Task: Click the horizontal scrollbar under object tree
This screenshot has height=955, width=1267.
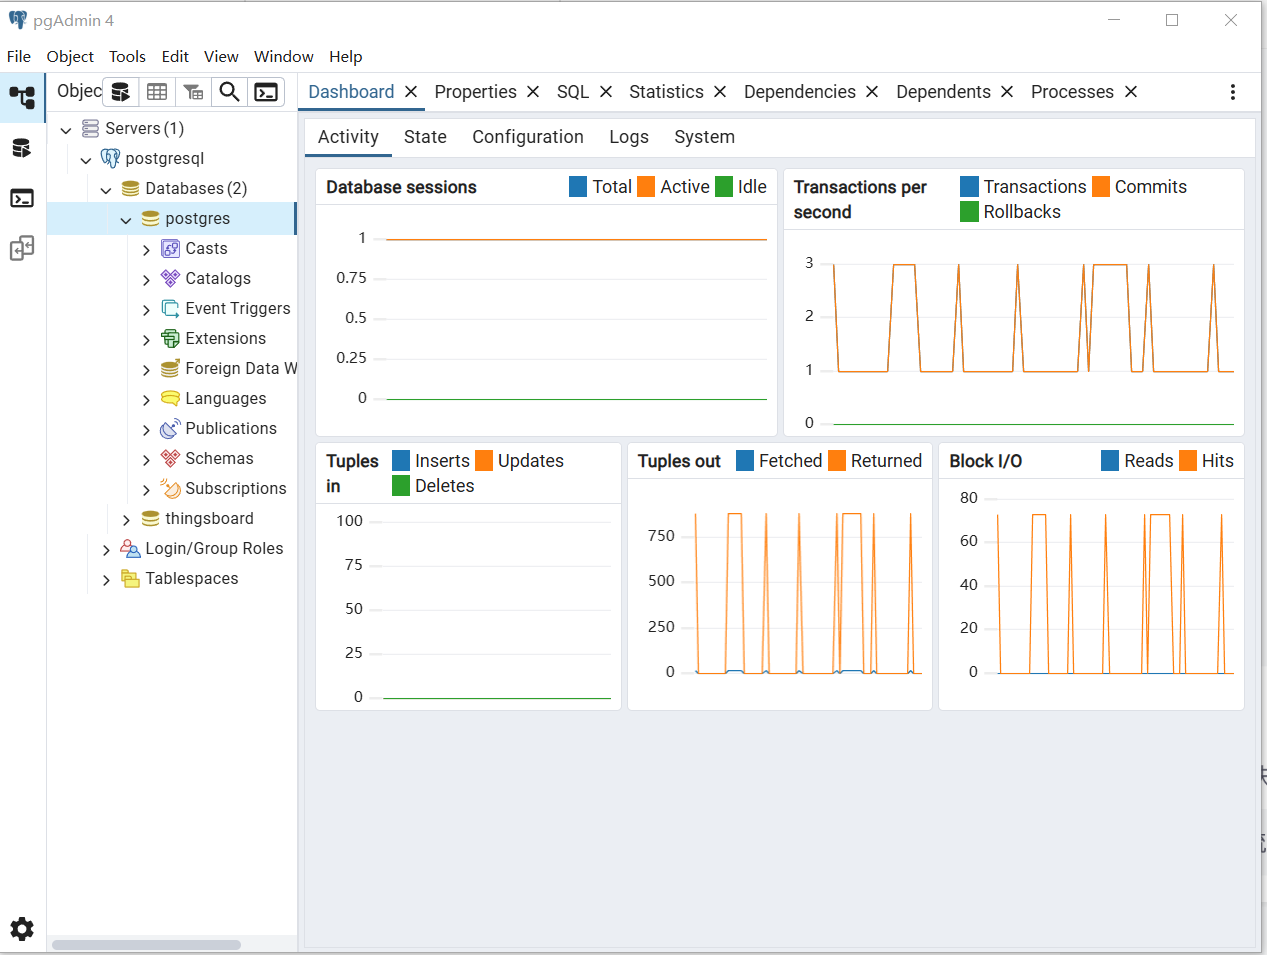Action: coord(146,945)
